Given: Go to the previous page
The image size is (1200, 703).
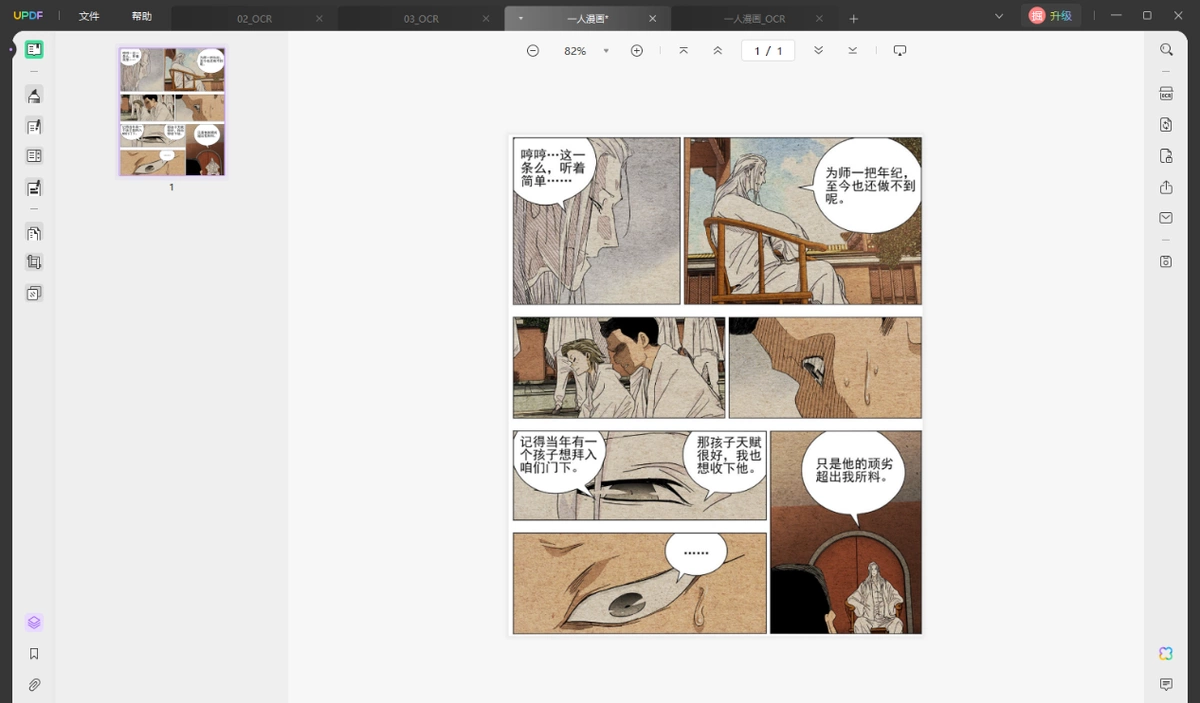Looking at the screenshot, I should pos(717,51).
